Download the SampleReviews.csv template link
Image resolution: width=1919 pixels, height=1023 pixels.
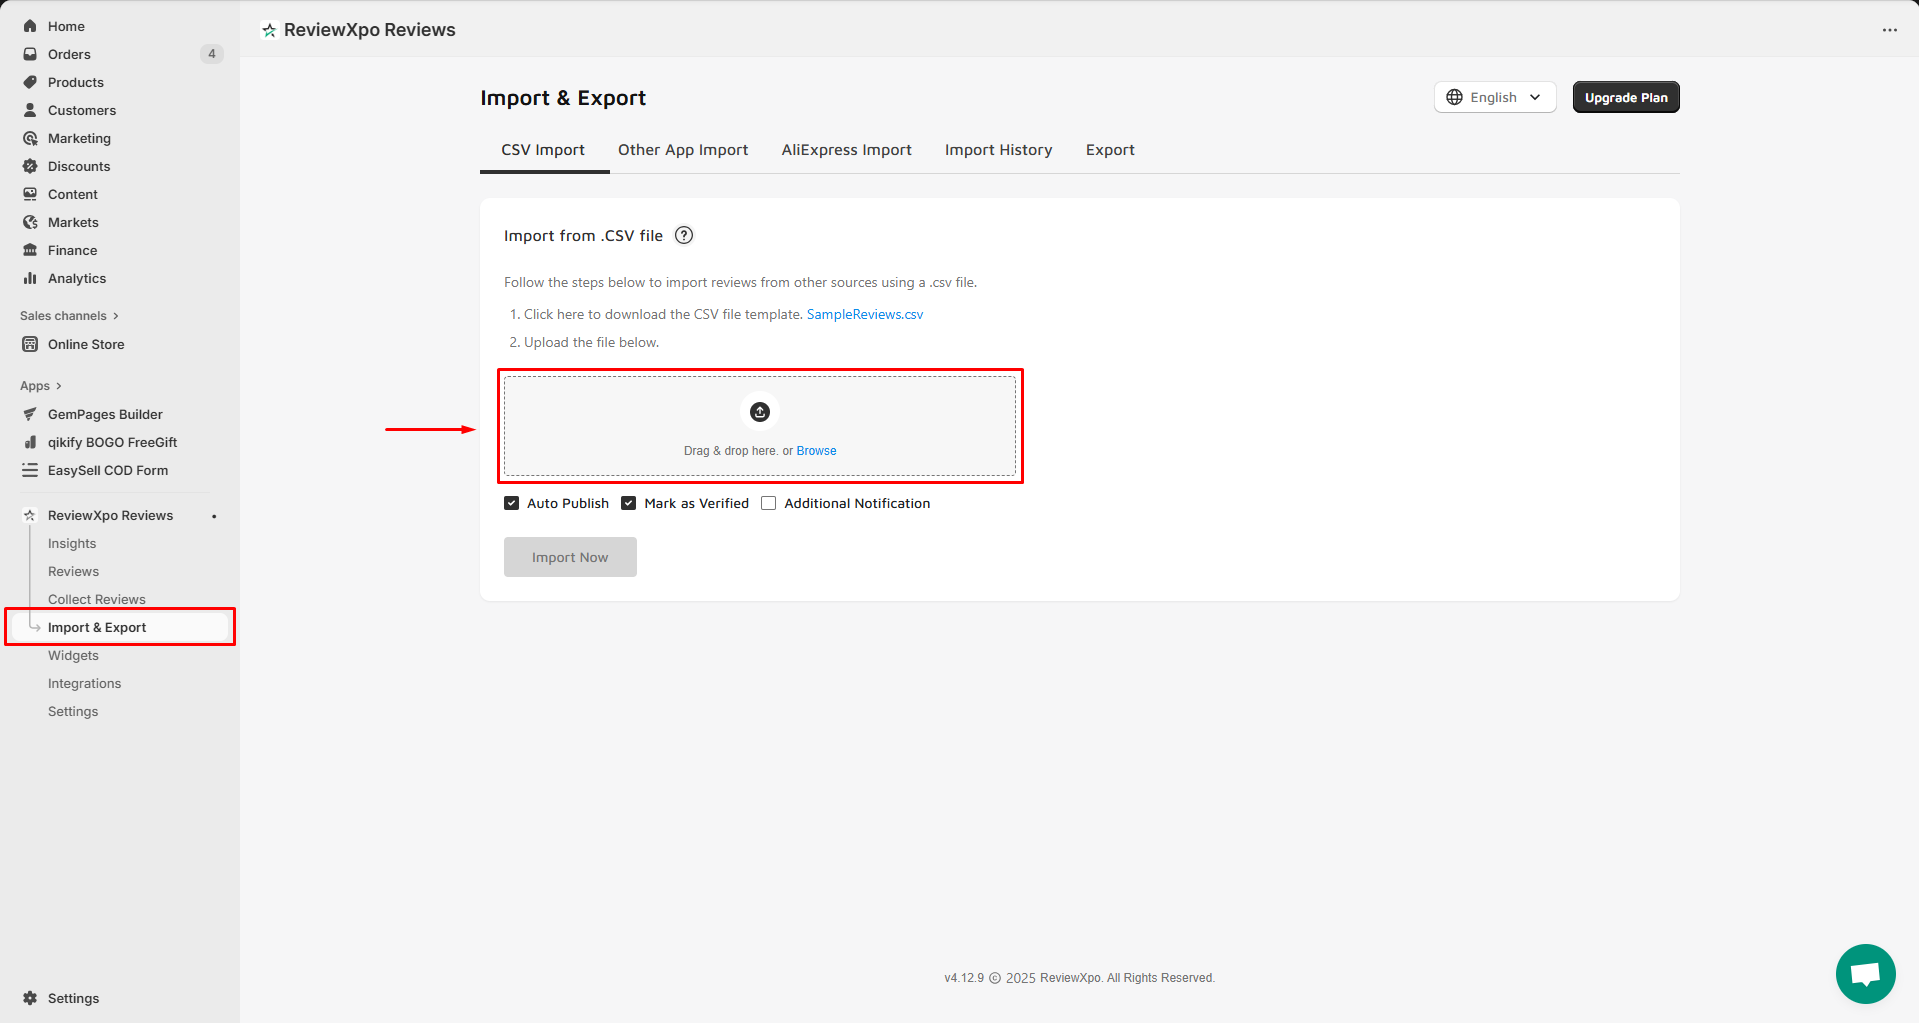pyautogui.click(x=864, y=314)
